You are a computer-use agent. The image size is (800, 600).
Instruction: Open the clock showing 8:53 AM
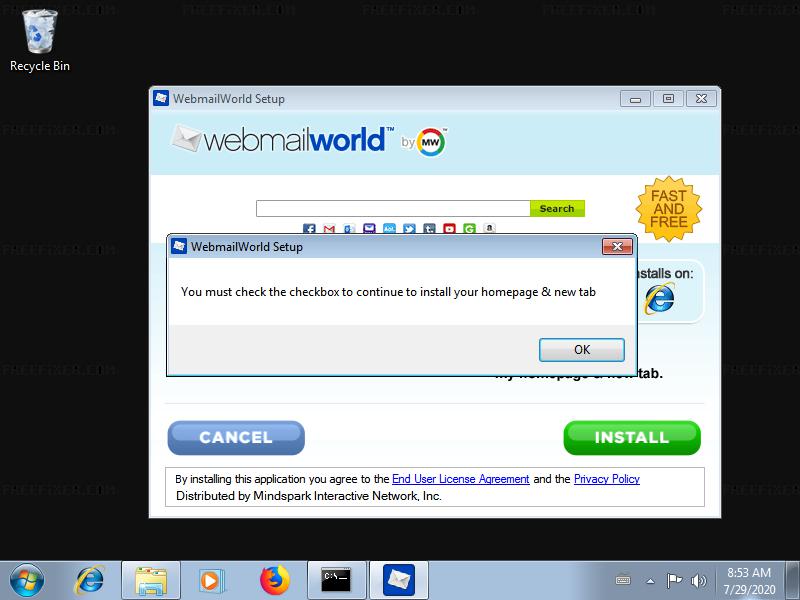click(749, 581)
